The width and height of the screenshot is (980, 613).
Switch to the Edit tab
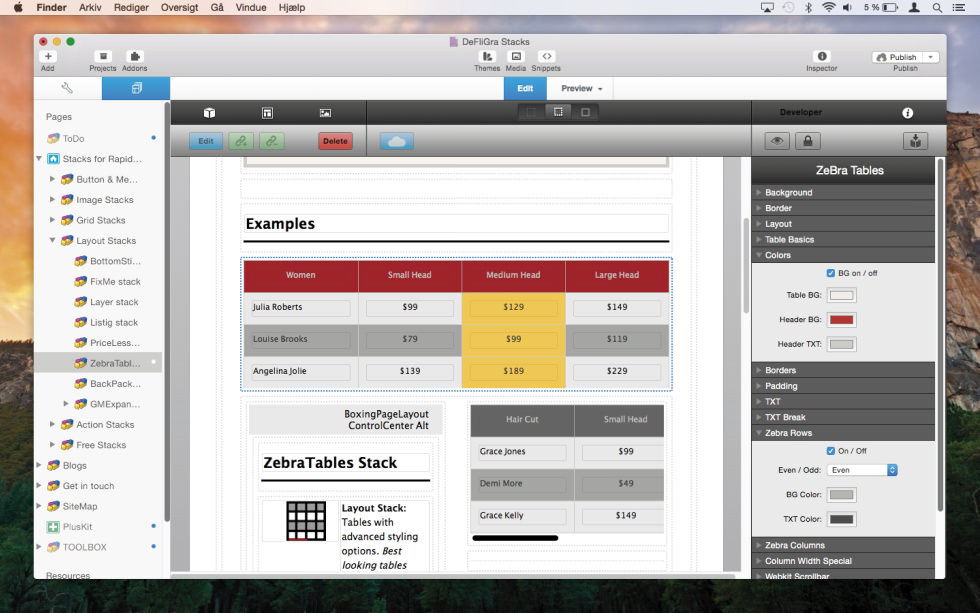pos(525,88)
